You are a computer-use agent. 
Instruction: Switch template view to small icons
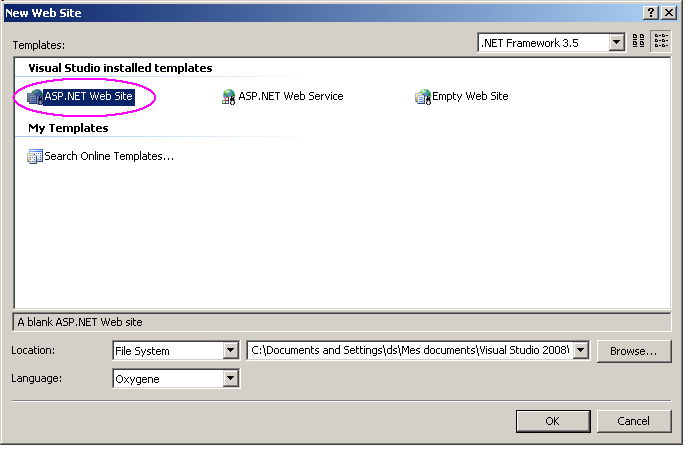tap(661, 42)
